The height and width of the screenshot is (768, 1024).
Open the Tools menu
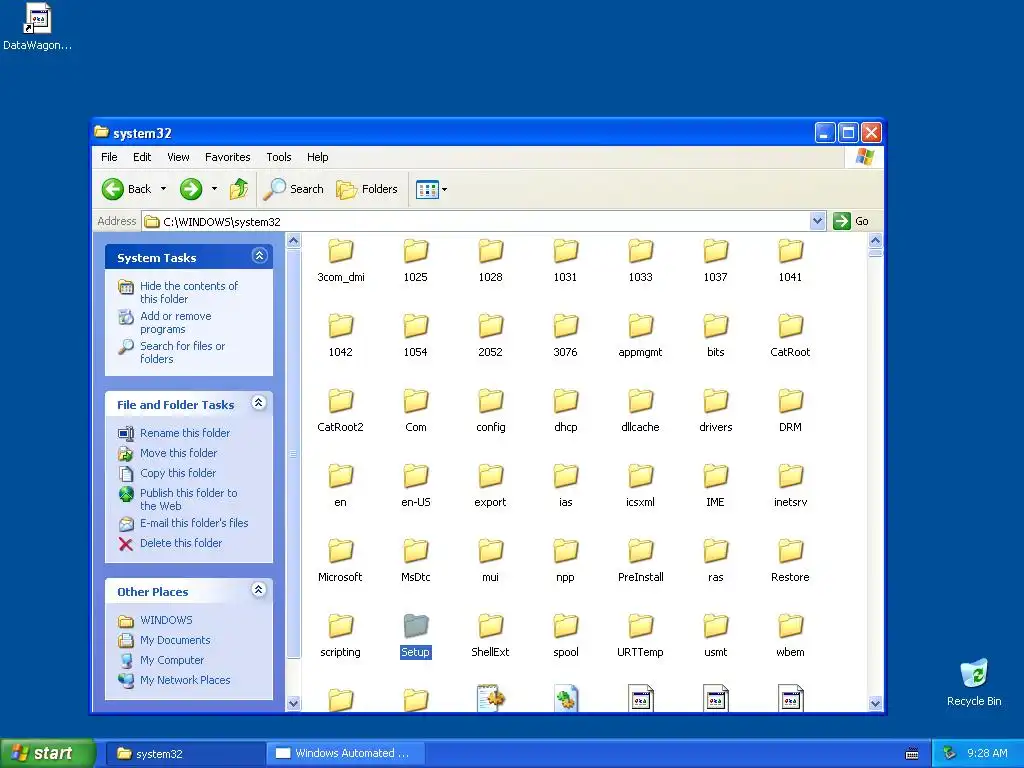point(278,157)
